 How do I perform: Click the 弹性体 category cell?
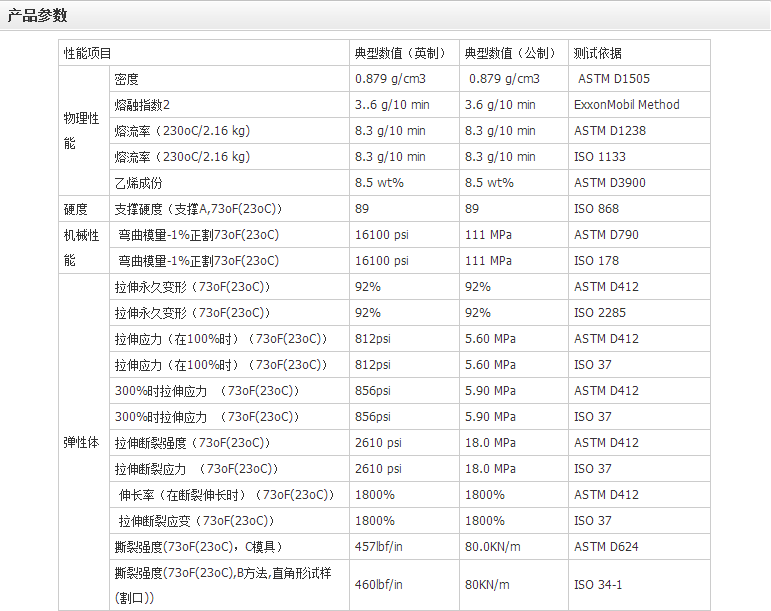click(x=84, y=442)
